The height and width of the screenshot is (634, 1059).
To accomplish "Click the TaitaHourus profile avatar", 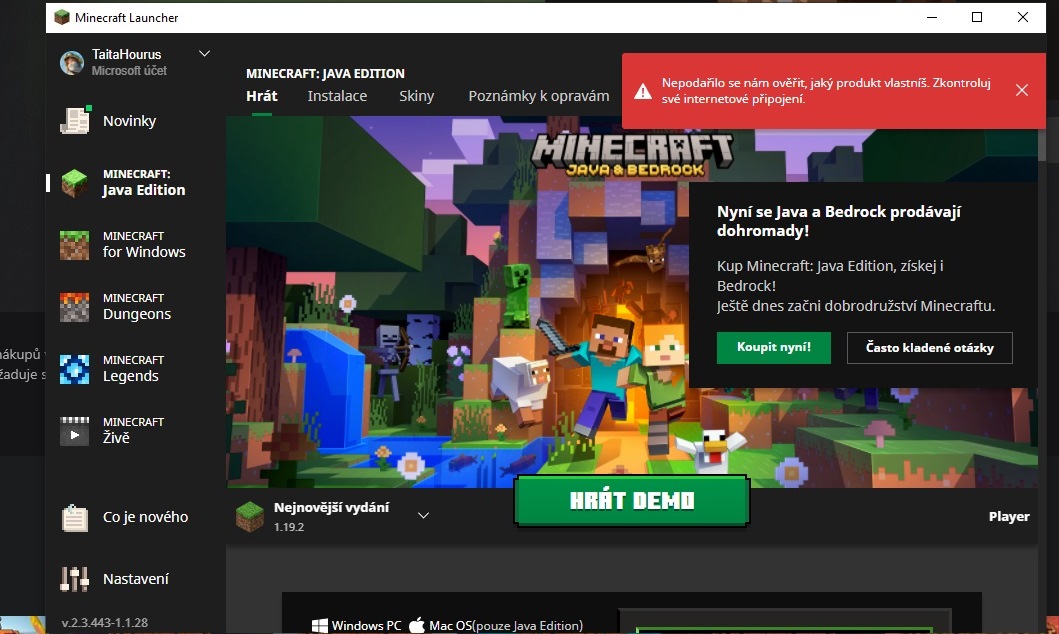I will (x=72, y=63).
